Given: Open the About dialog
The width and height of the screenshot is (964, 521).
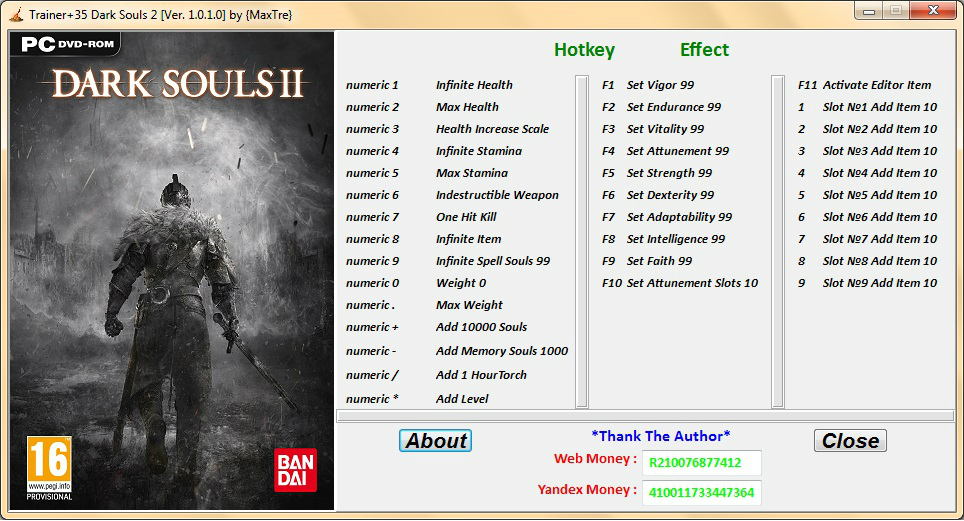Looking at the screenshot, I should (435, 440).
